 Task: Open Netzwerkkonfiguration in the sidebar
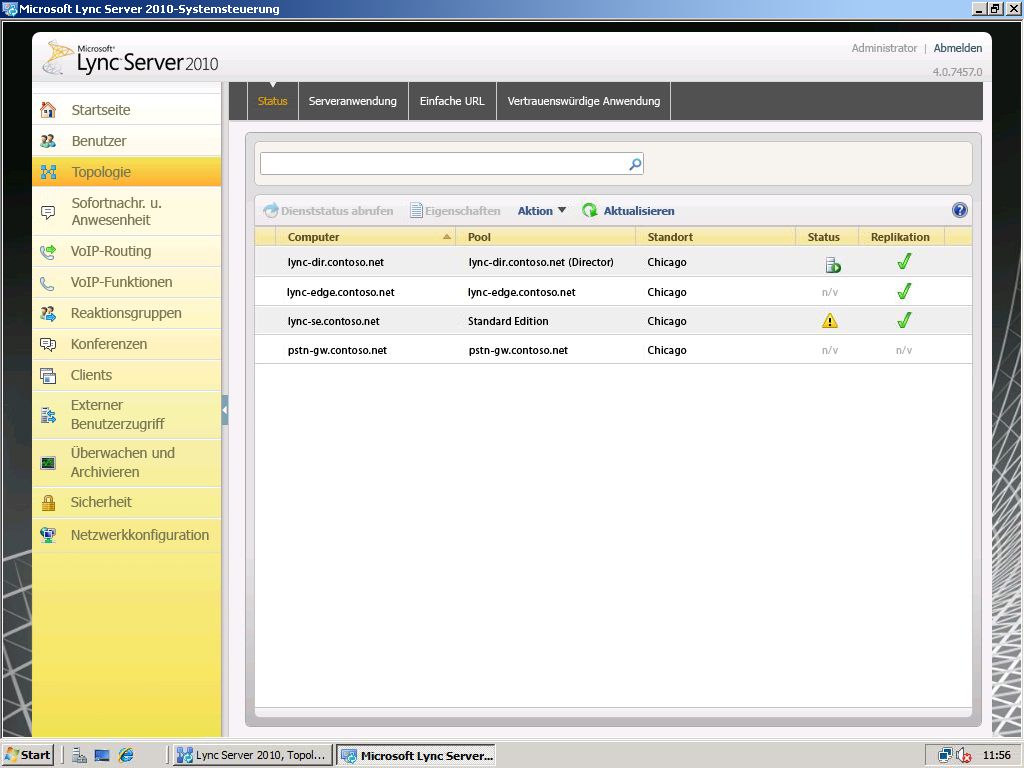(139, 535)
